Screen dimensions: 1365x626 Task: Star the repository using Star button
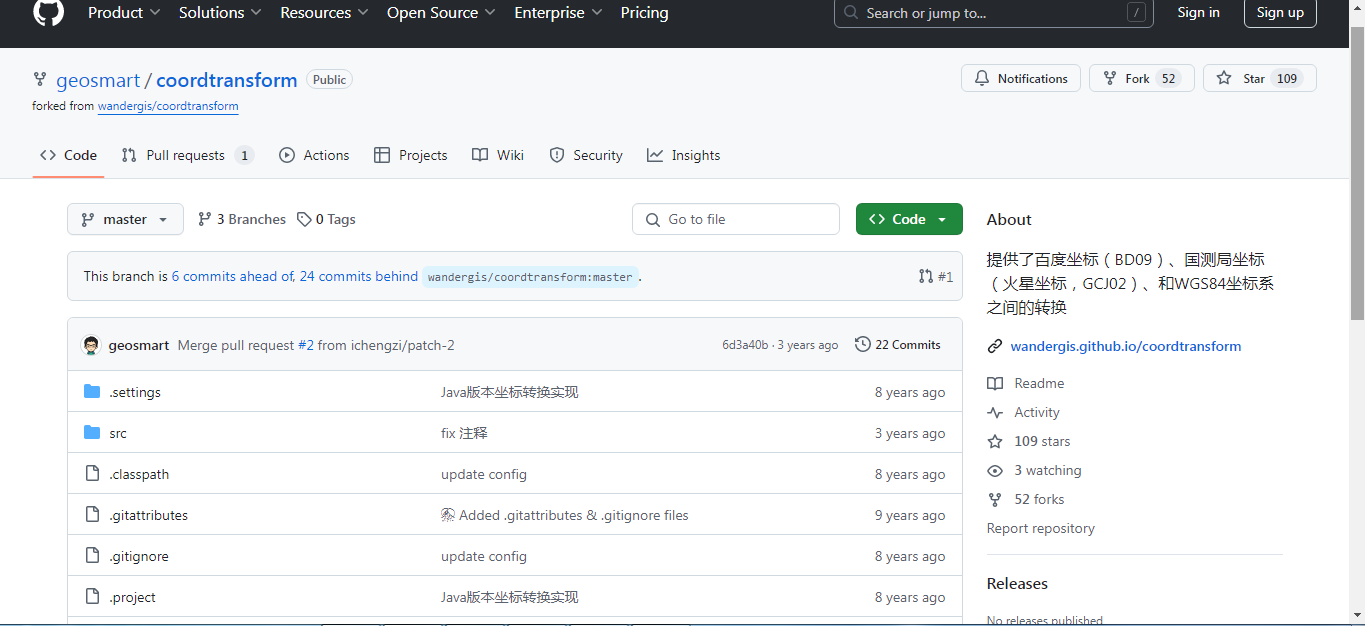pyautogui.click(x=1260, y=79)
